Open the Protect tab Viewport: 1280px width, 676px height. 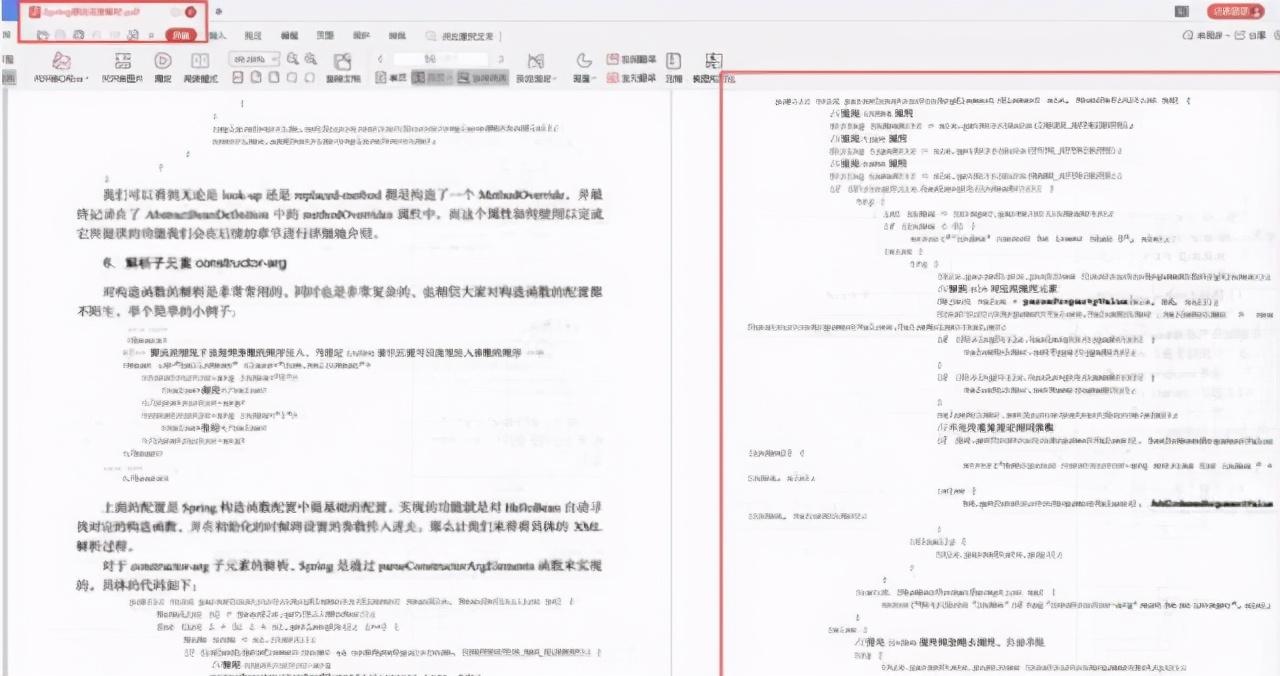[361, 35]
